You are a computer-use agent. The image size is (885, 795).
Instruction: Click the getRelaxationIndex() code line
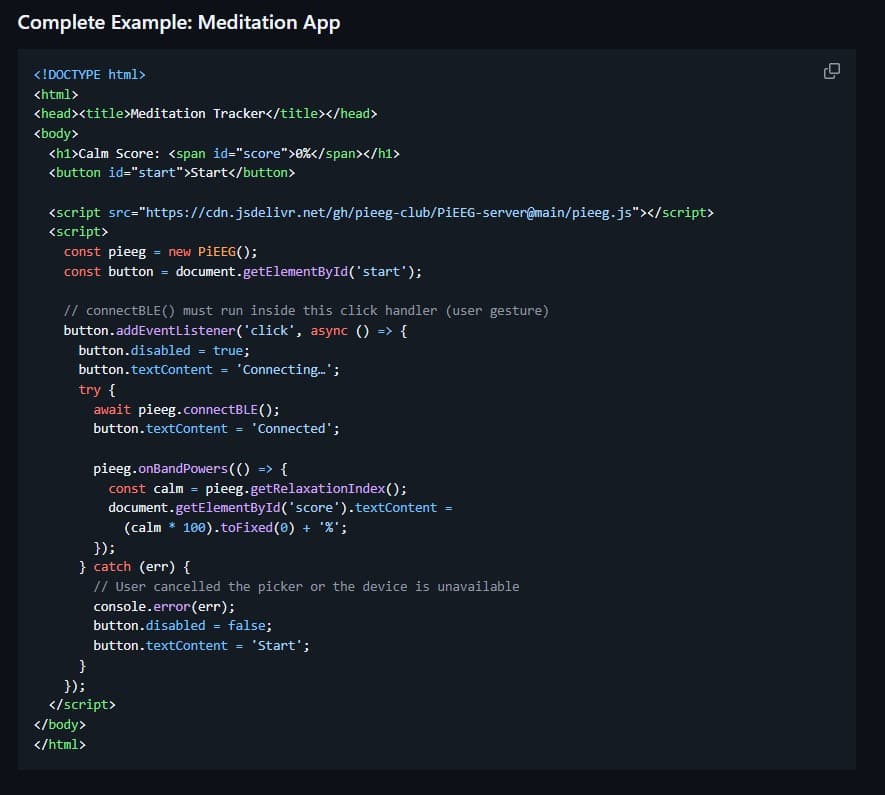click(257, 489)
